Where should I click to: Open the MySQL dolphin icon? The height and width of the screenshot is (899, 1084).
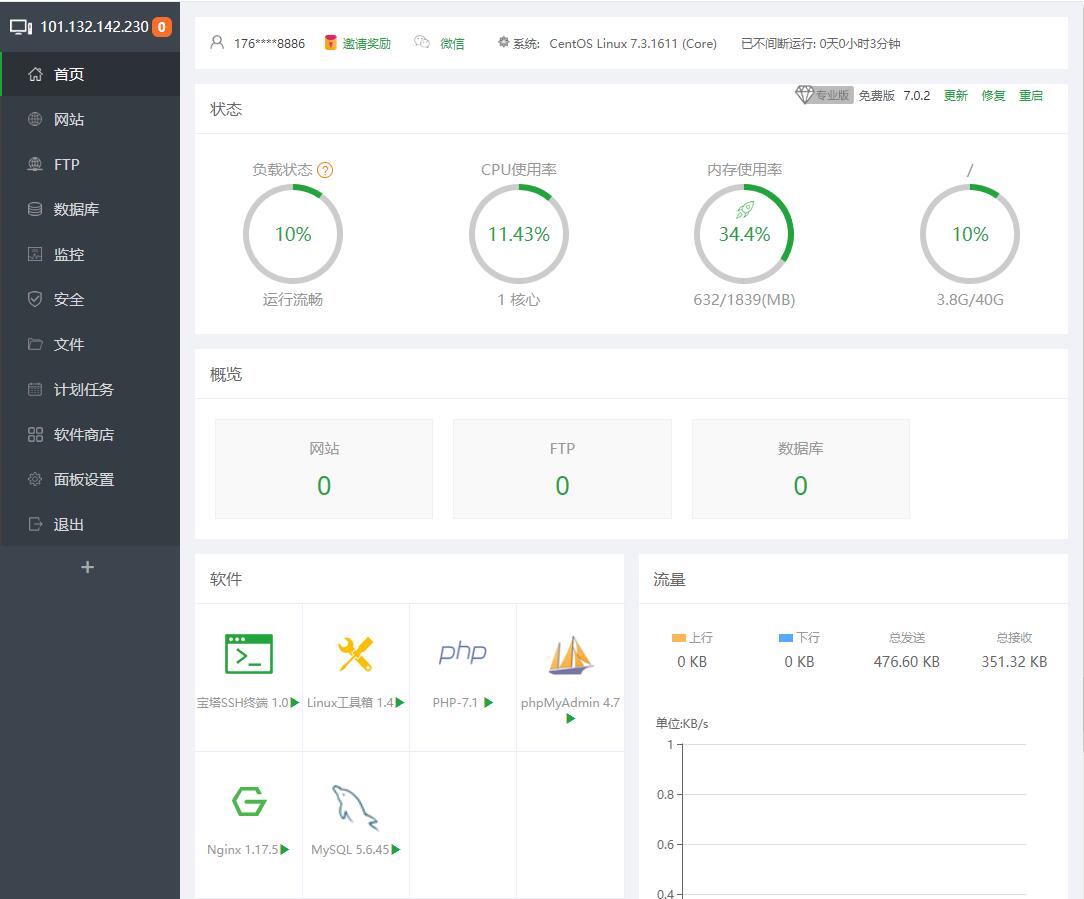click(x=355, y=807)
